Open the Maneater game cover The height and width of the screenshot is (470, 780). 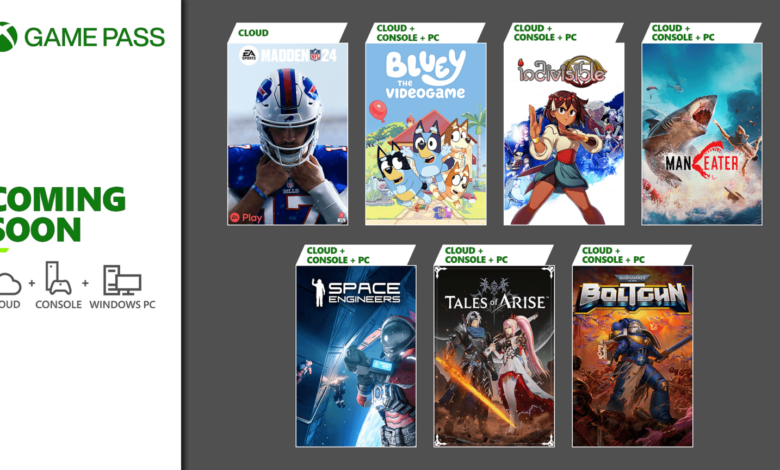point(701,134)
